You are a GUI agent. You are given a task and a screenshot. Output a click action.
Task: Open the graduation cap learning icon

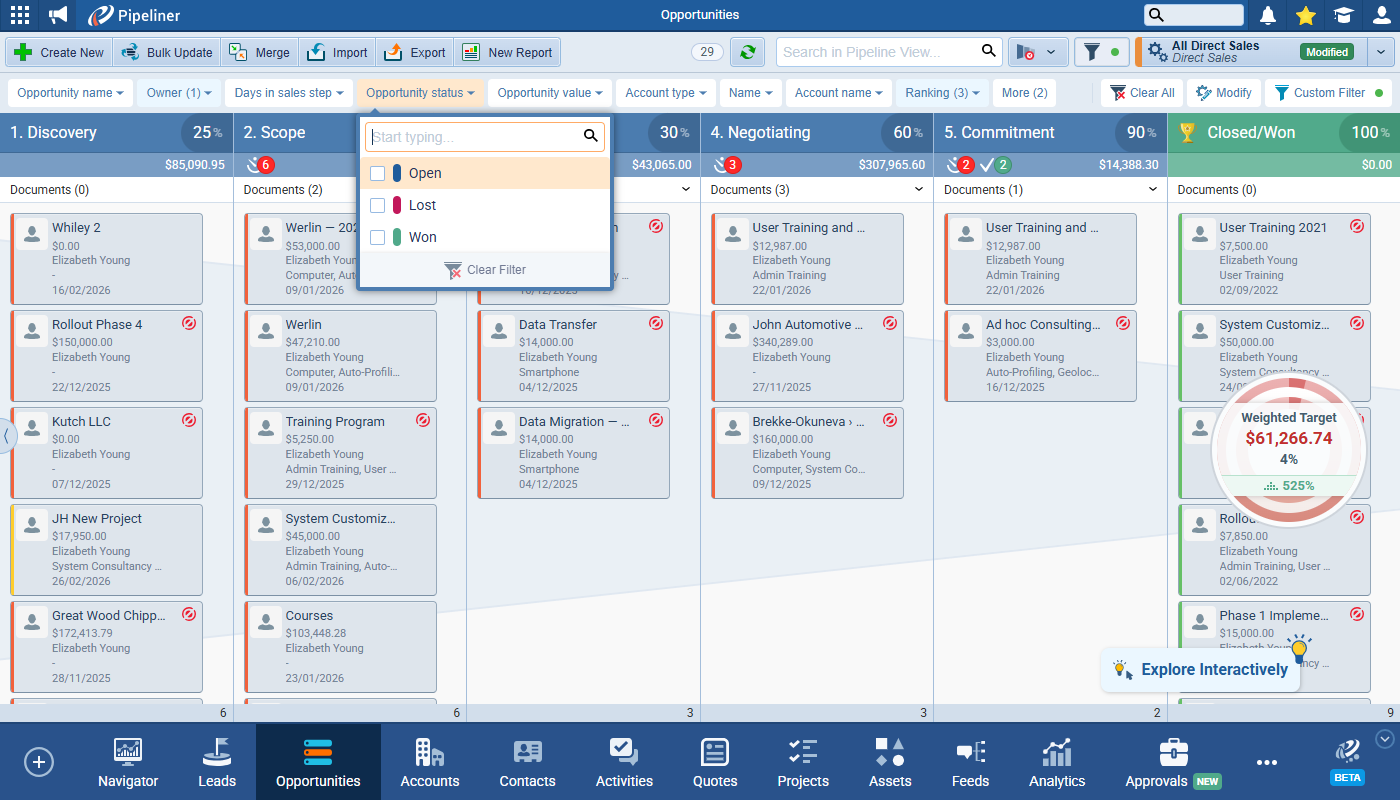point(1343,15)
